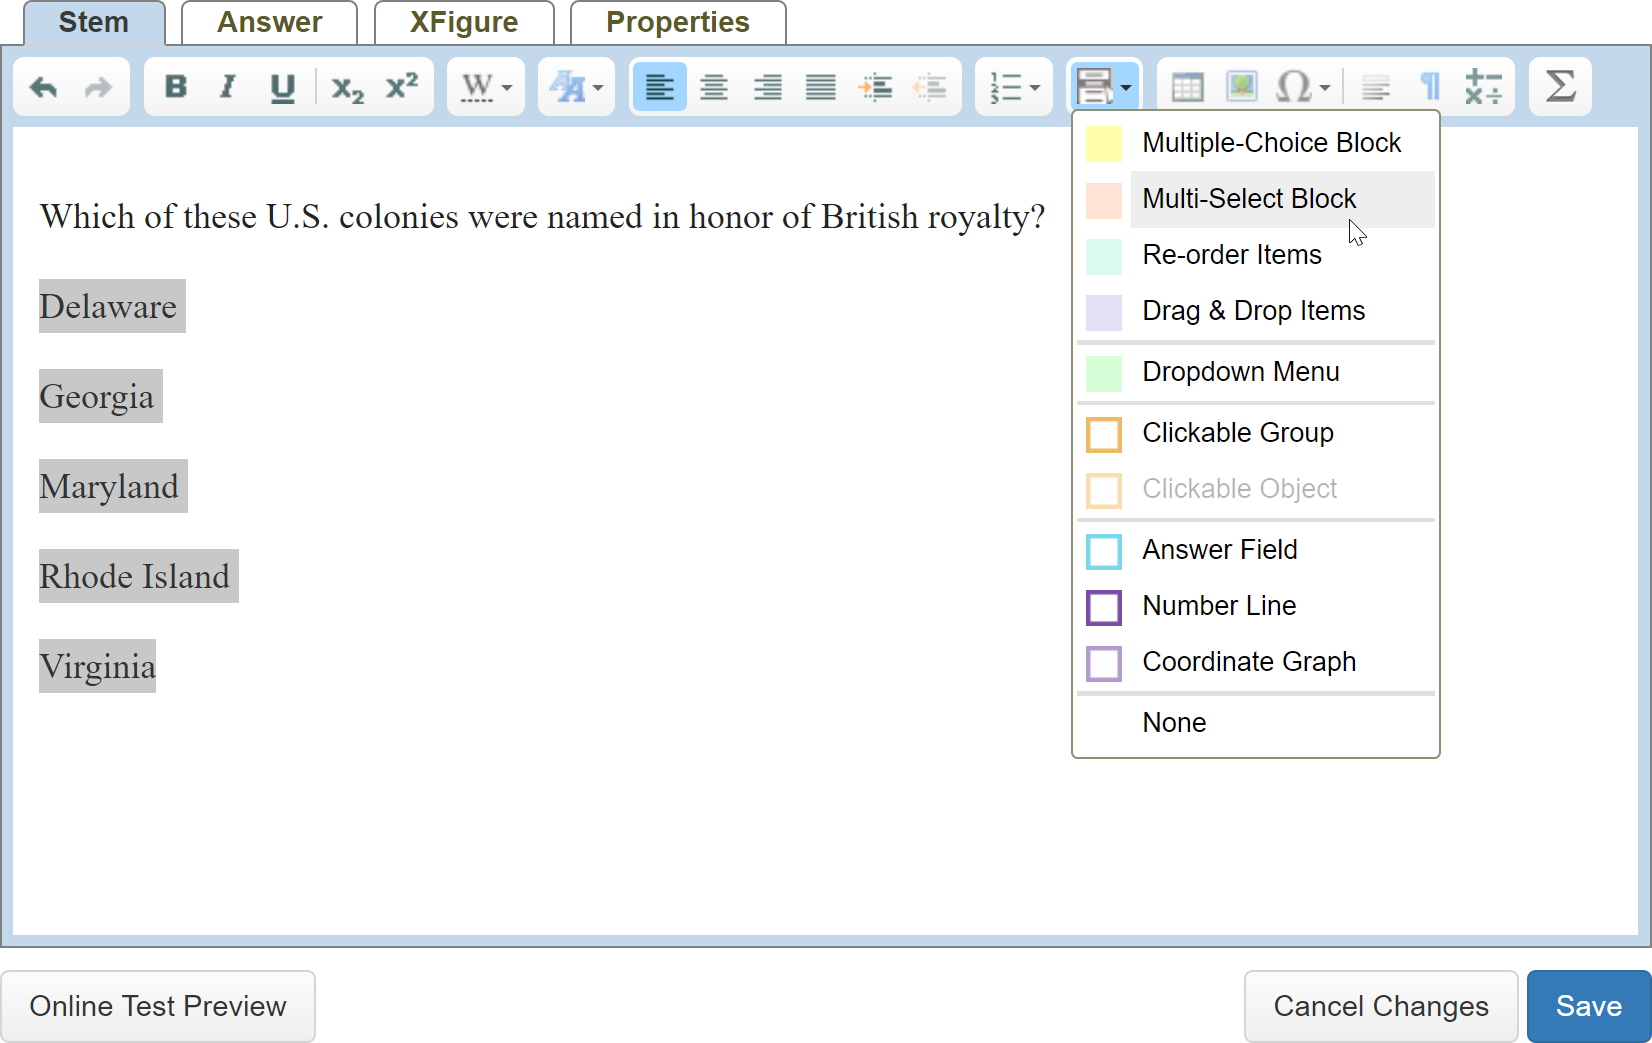The width and height of the screenshot is (1652, 1043).
Task: Choose Re-order Items
Action: [x=1256, y=255]
